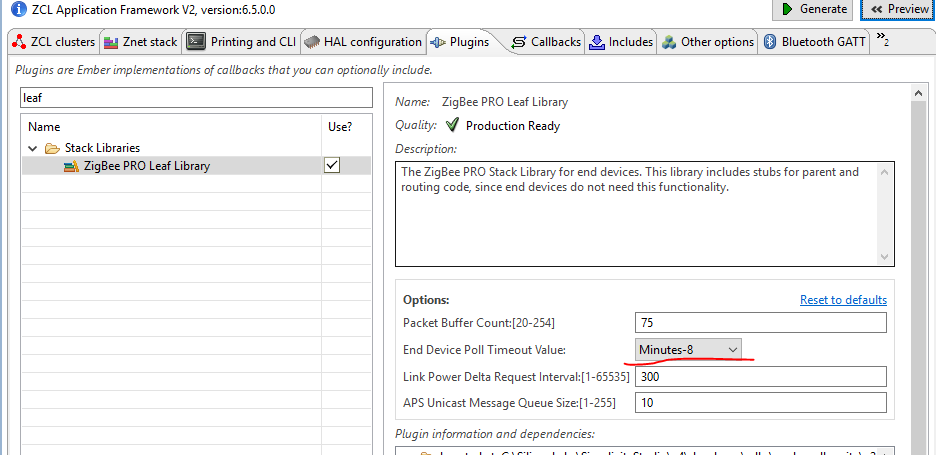The height and width of the screenshot is (455, 936).
Task: Collapse the Stack Libraries folder
Action: tap(34, 148)
